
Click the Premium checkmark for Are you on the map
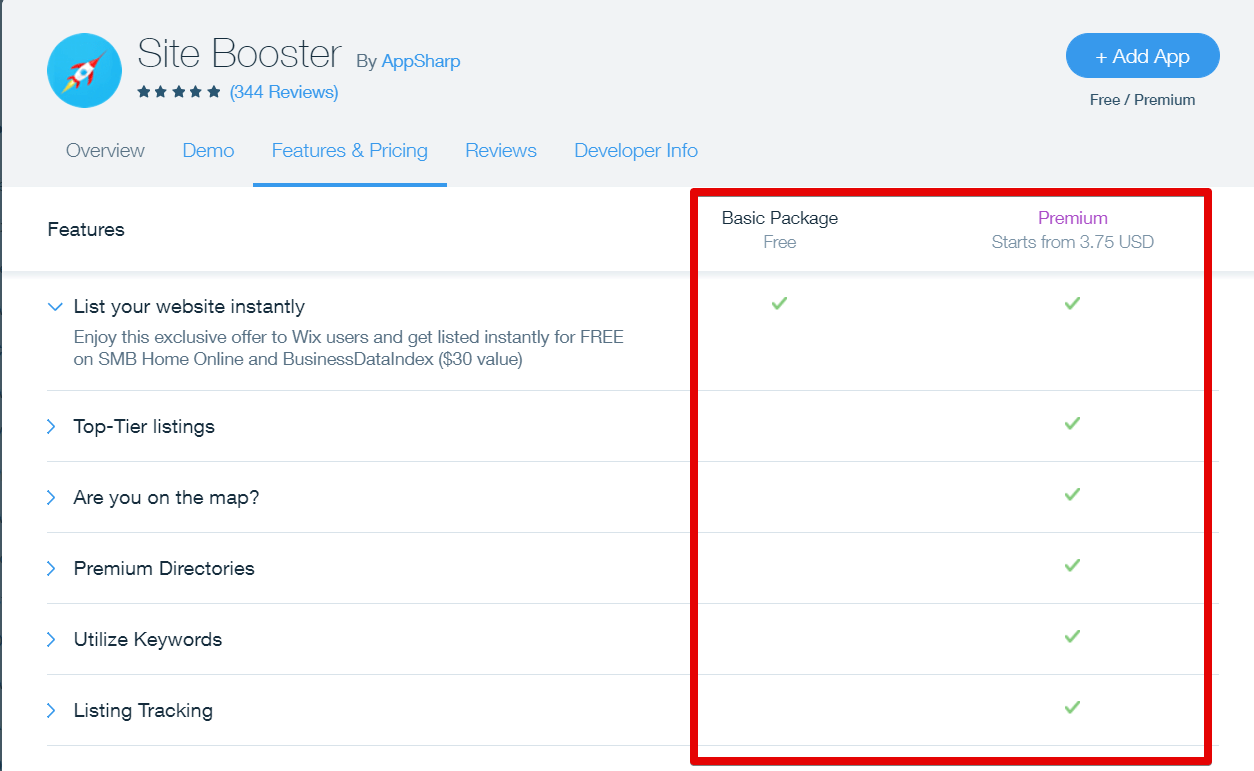coord(1073,494)
